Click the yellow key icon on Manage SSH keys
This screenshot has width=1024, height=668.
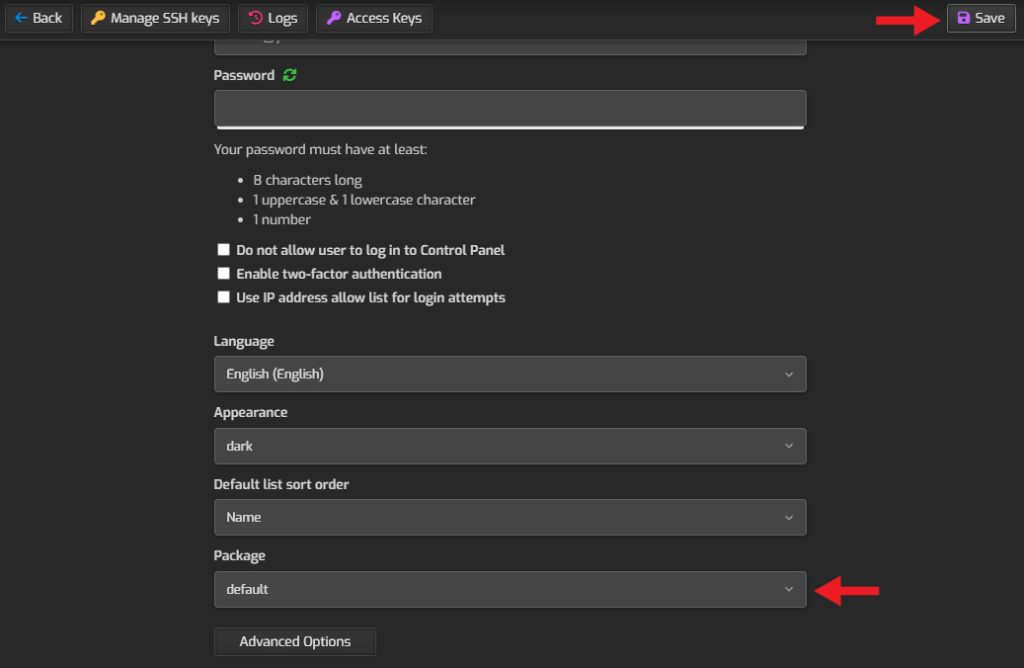[x=97, y=17]
